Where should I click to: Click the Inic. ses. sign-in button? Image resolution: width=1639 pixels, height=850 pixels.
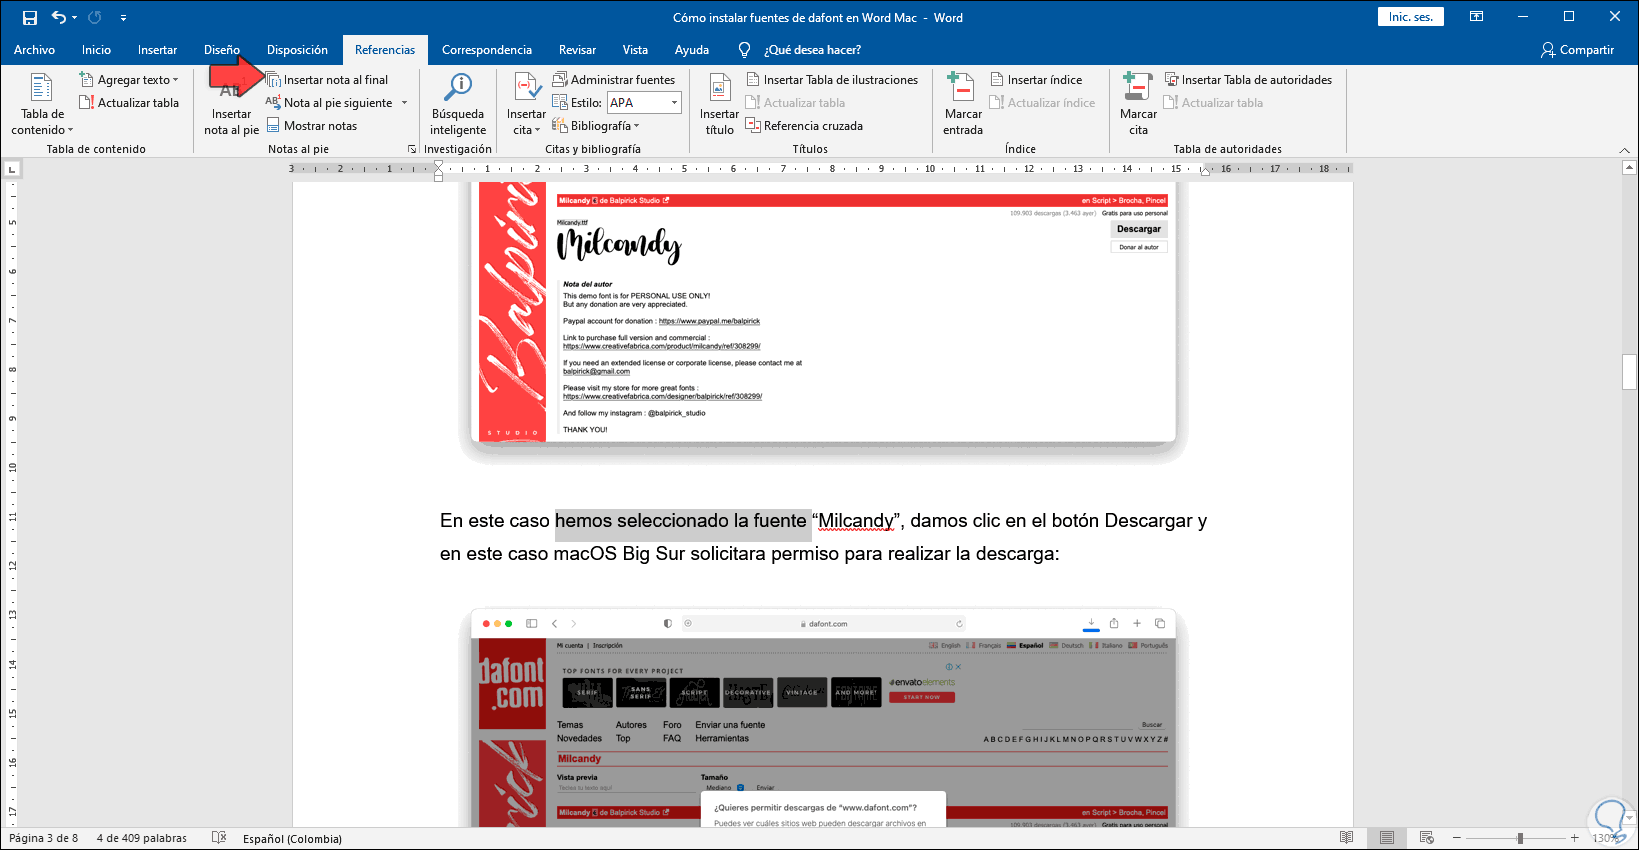coord(1410,17)
